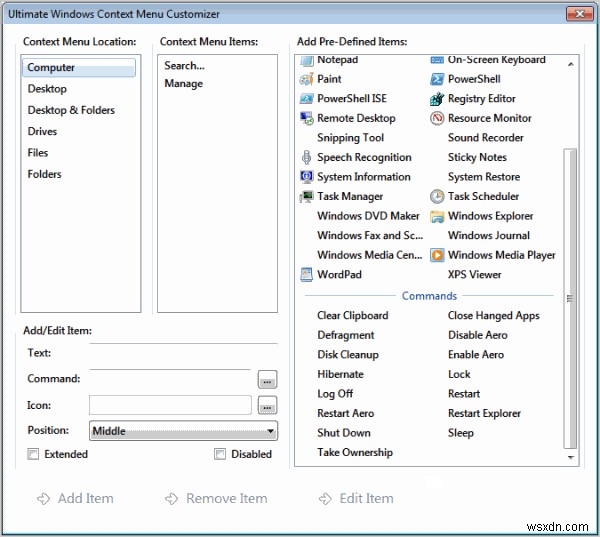
Task: Click the scrollbar up arrow in pre-defined items
Action: pyautogui.click(x=571, y=64)
